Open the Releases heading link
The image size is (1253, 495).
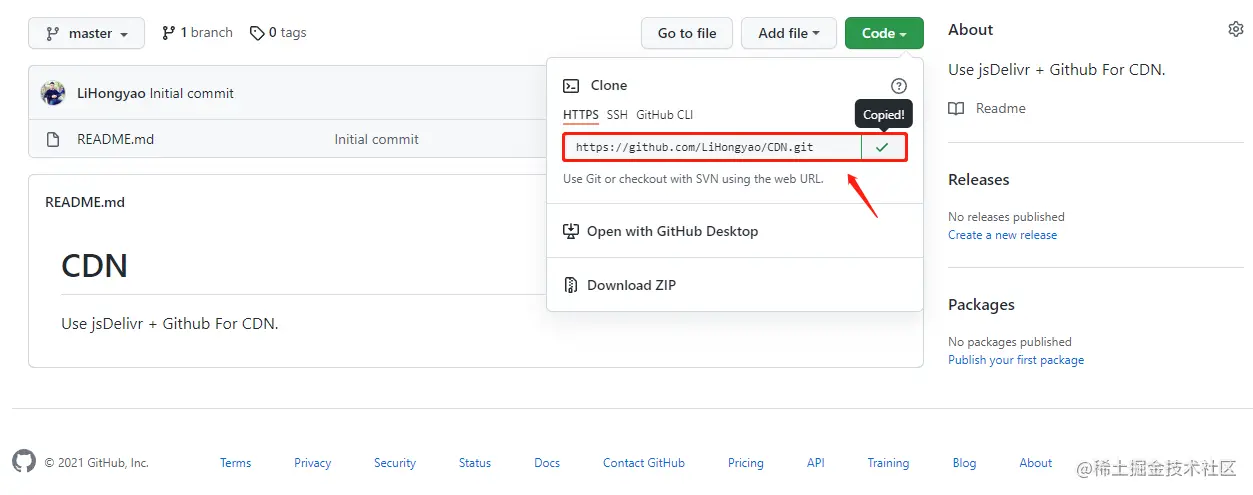(x=979, y=180)
